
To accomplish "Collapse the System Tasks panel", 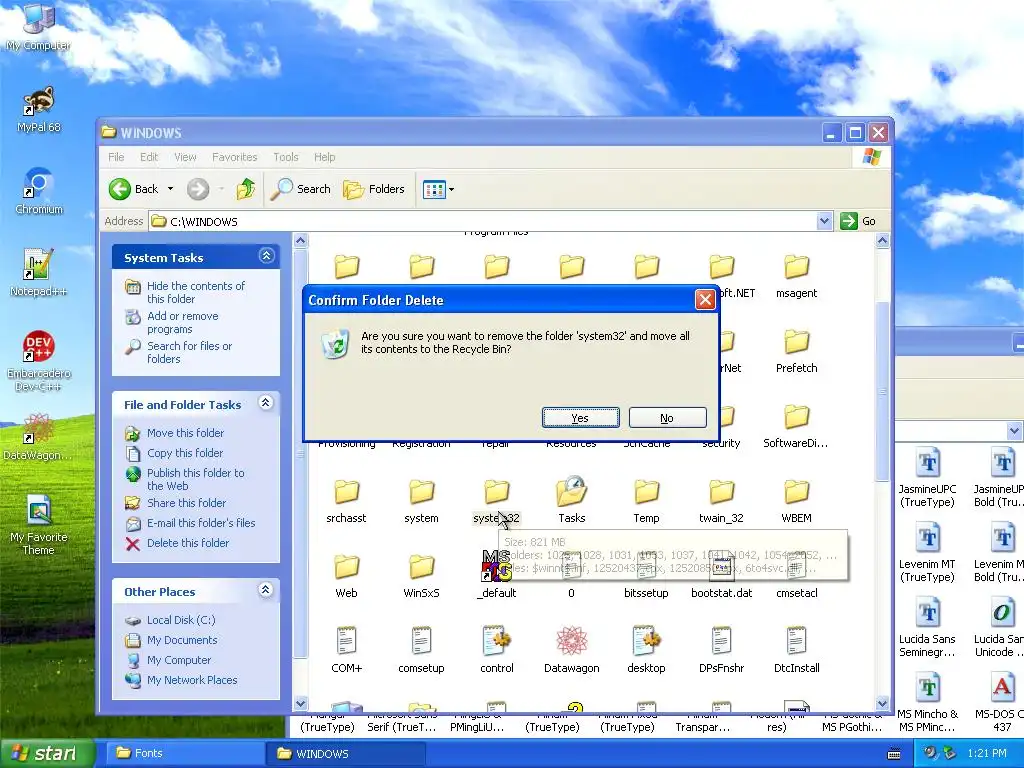I will [x=266, y=256].
